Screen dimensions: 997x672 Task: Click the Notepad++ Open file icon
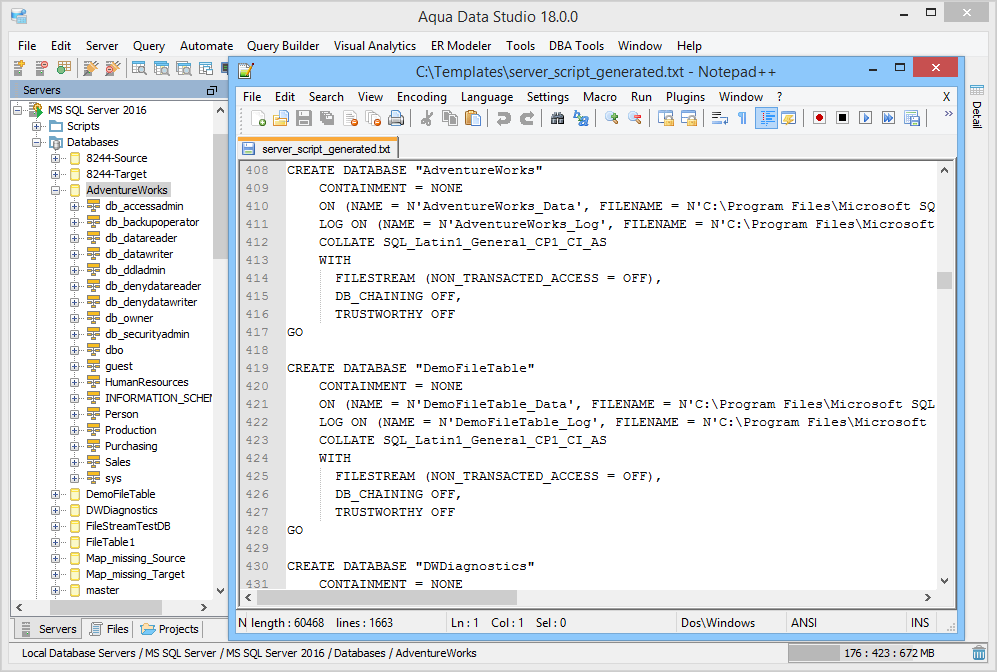tap(281, 118)
